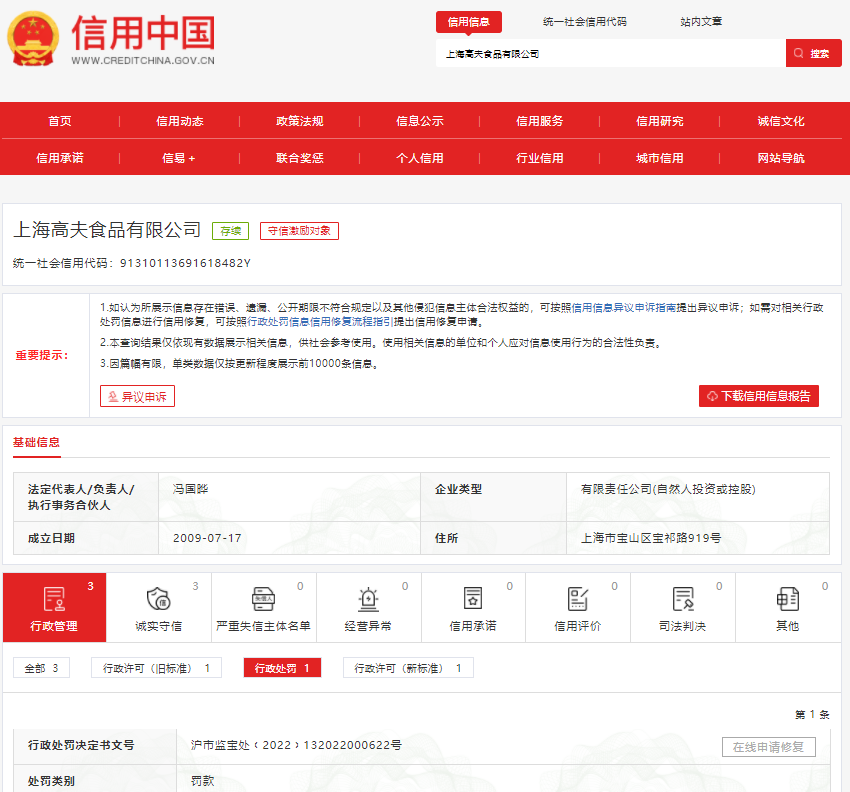Open 网站导航 menu item
Image resolution: width=850 pixels, height=792 pixels.
click(781, 158)
